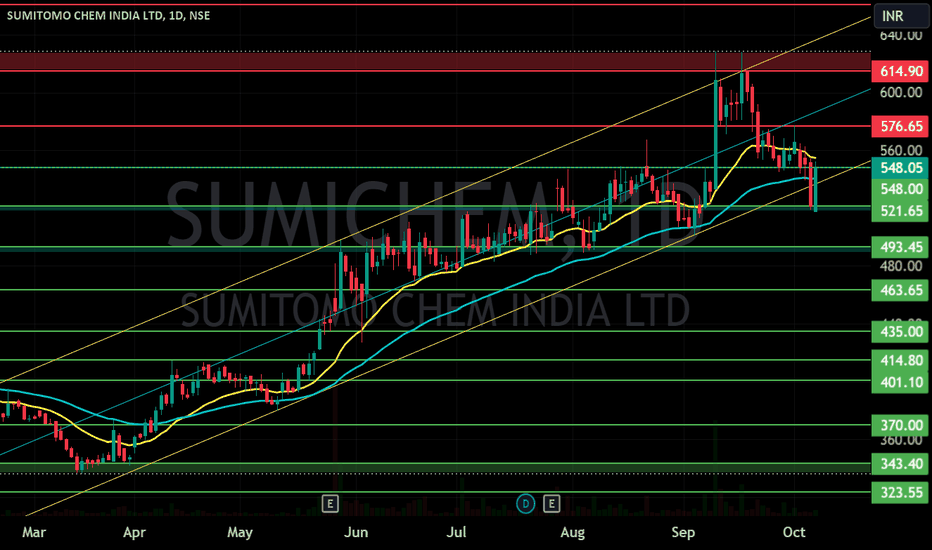Click the 370.00 support level label
The height and width of the screenshot is (550, 932).
coord(900,425)
